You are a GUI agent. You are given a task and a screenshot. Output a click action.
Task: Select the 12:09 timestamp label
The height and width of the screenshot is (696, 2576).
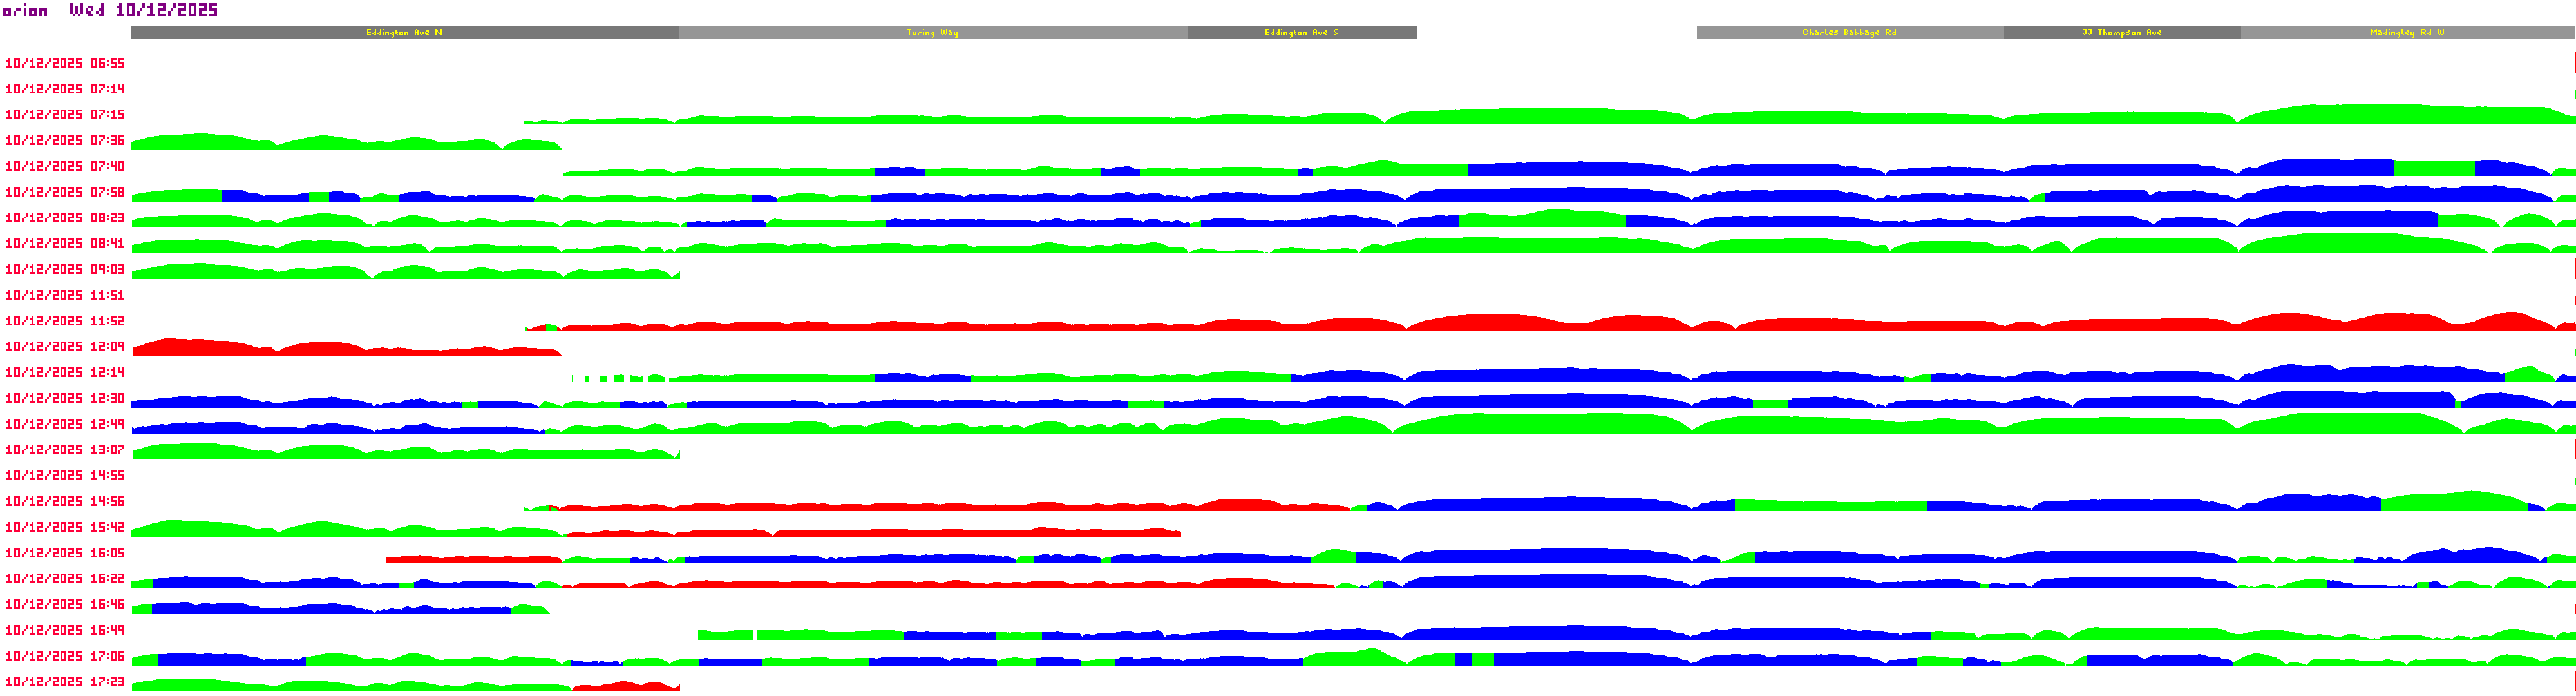pyautogui.click(x=65, y=347)
